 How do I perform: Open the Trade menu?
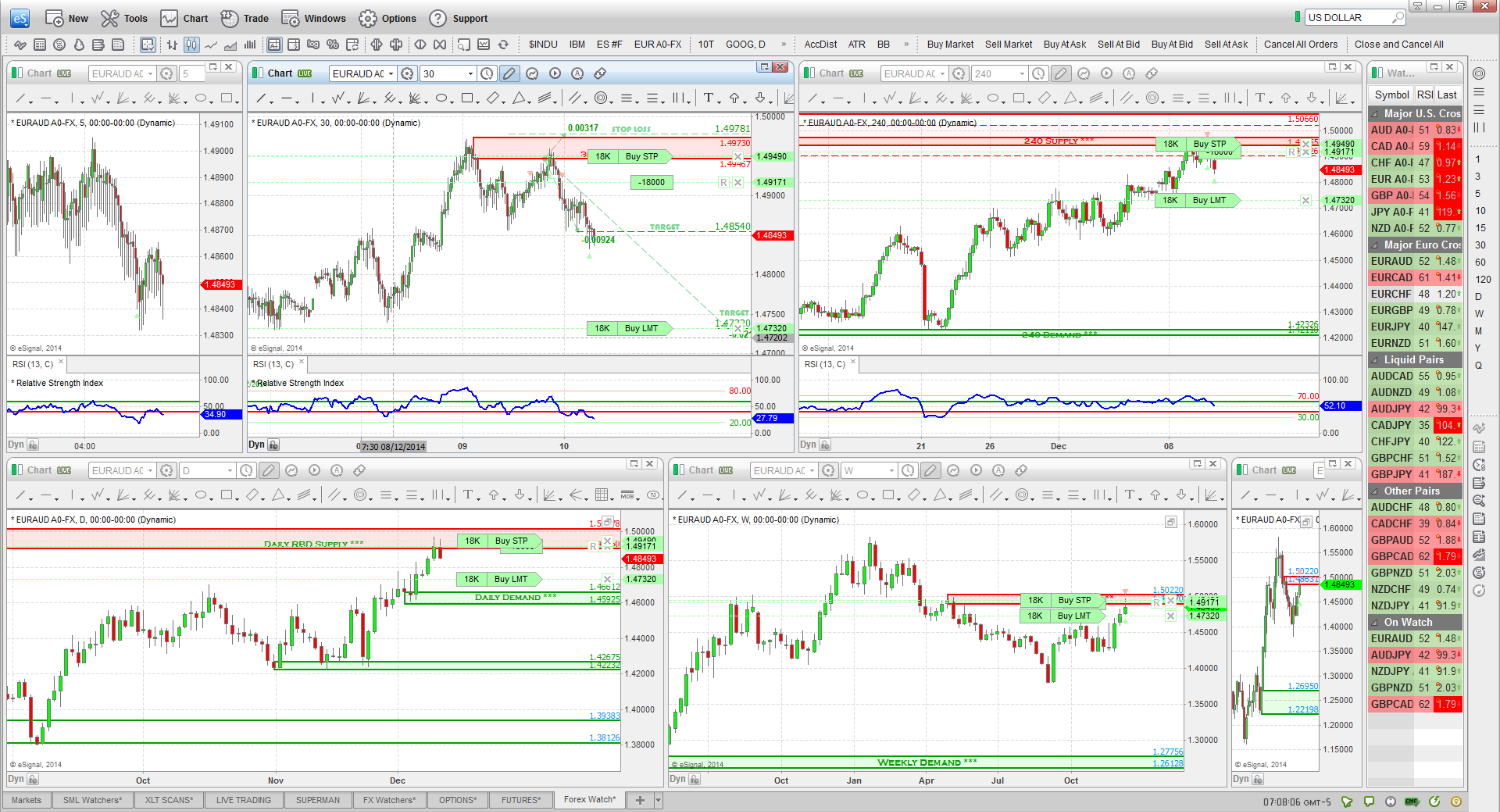click(244, 18)
